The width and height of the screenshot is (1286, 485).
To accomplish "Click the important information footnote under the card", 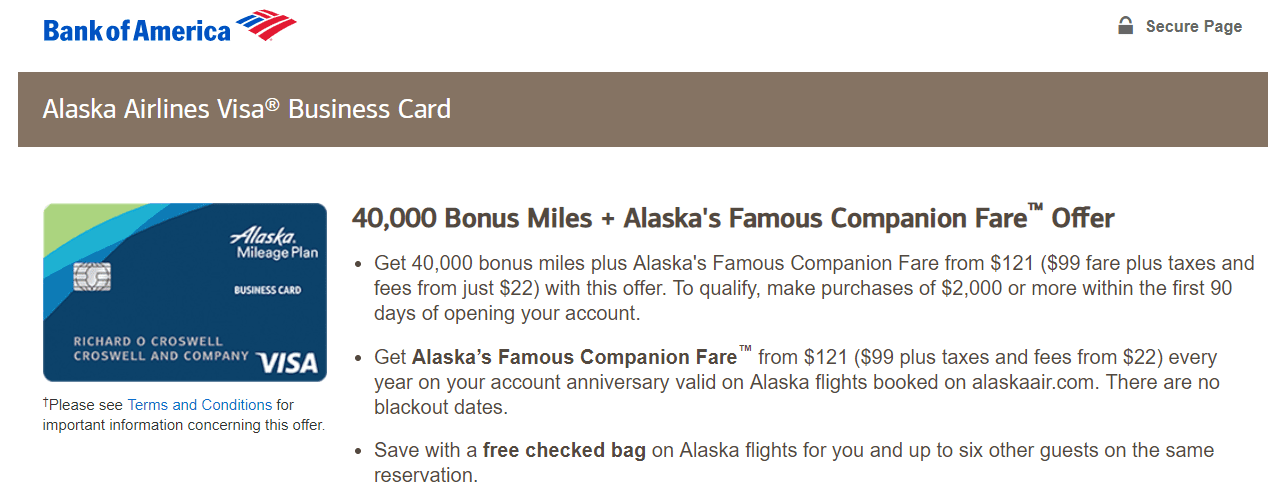I will coord(184,415).
